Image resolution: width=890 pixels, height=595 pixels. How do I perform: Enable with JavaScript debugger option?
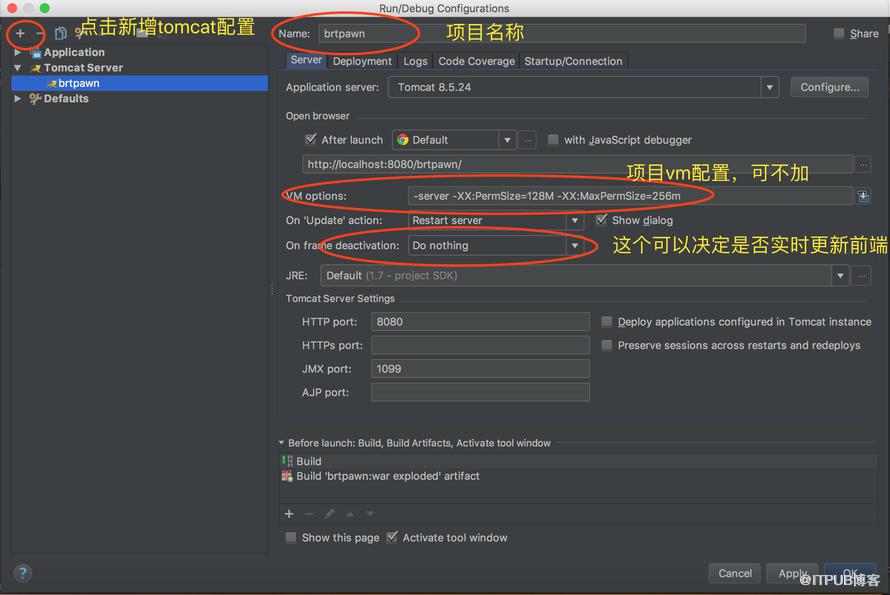(552, 140)
